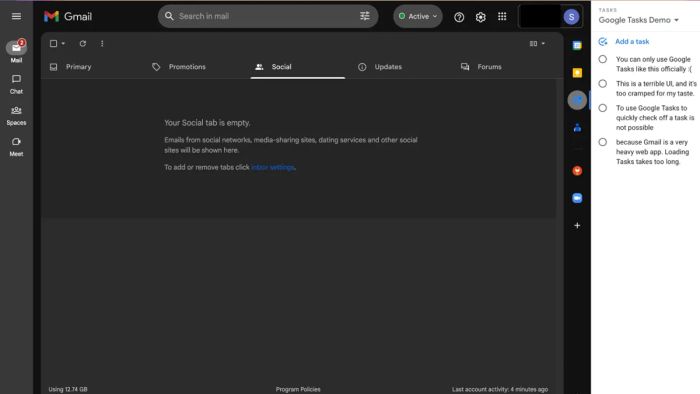Open task text 'This is a terrible UI'
Screen dimensions: 700x394
(x=656, y=88)
